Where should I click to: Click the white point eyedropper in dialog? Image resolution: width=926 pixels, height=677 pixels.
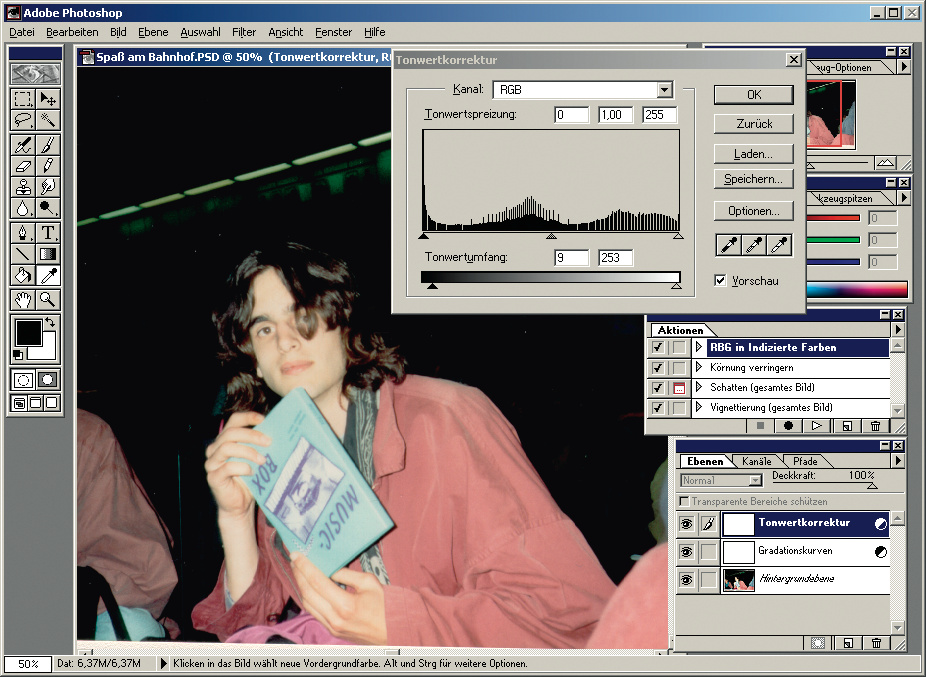coord(779,245)
